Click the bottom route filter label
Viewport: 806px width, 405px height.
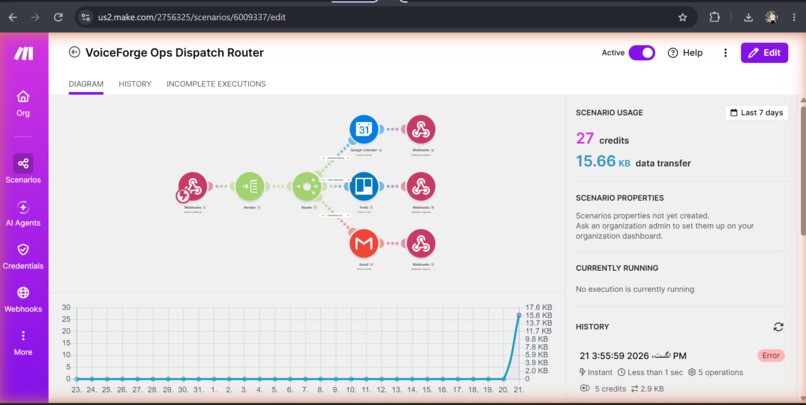336,215
